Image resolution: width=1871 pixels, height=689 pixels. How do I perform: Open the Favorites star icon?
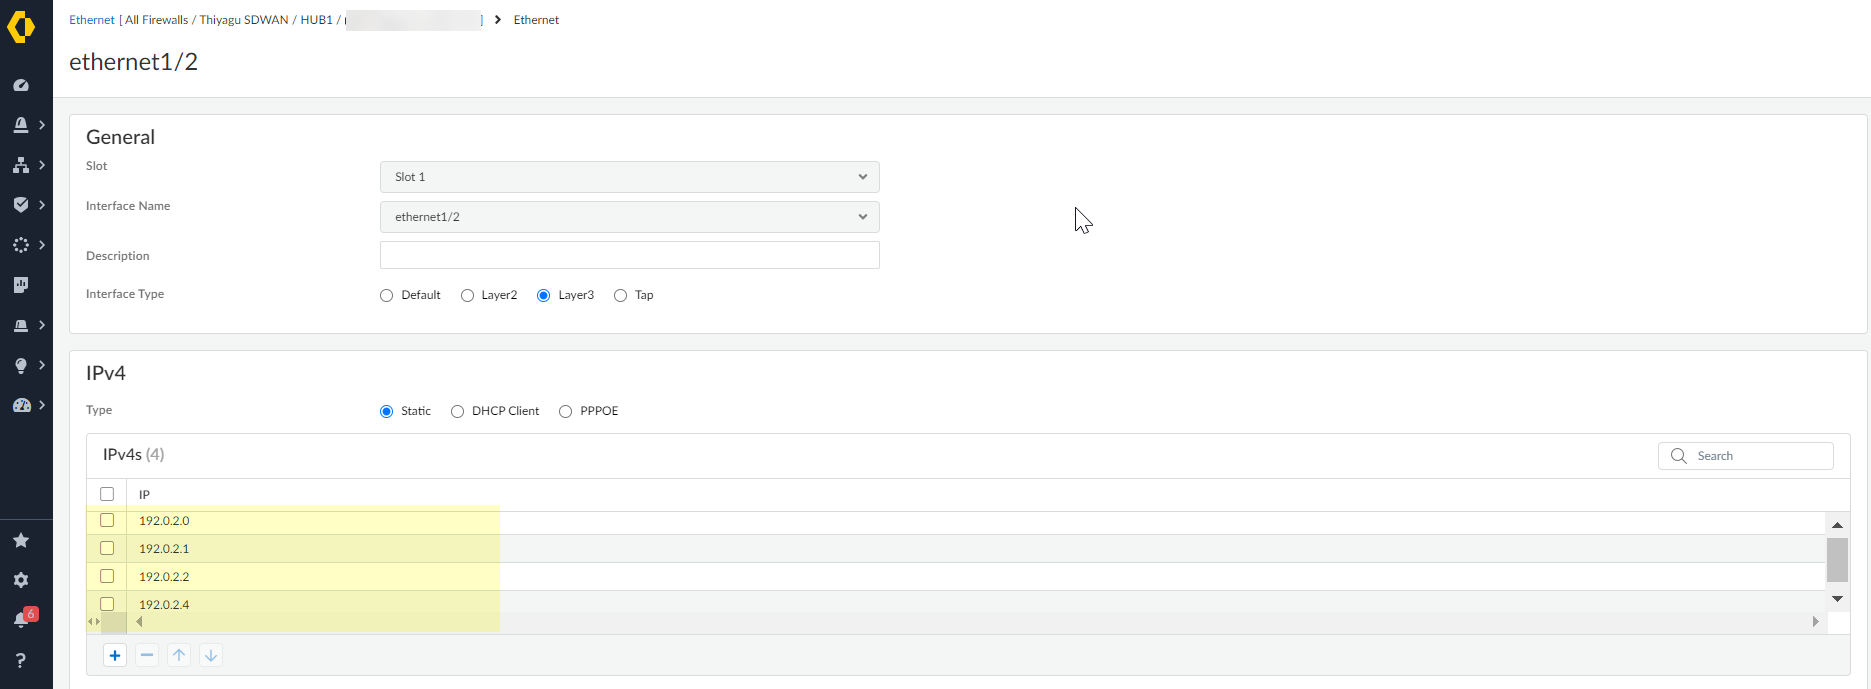coord(20,540)
